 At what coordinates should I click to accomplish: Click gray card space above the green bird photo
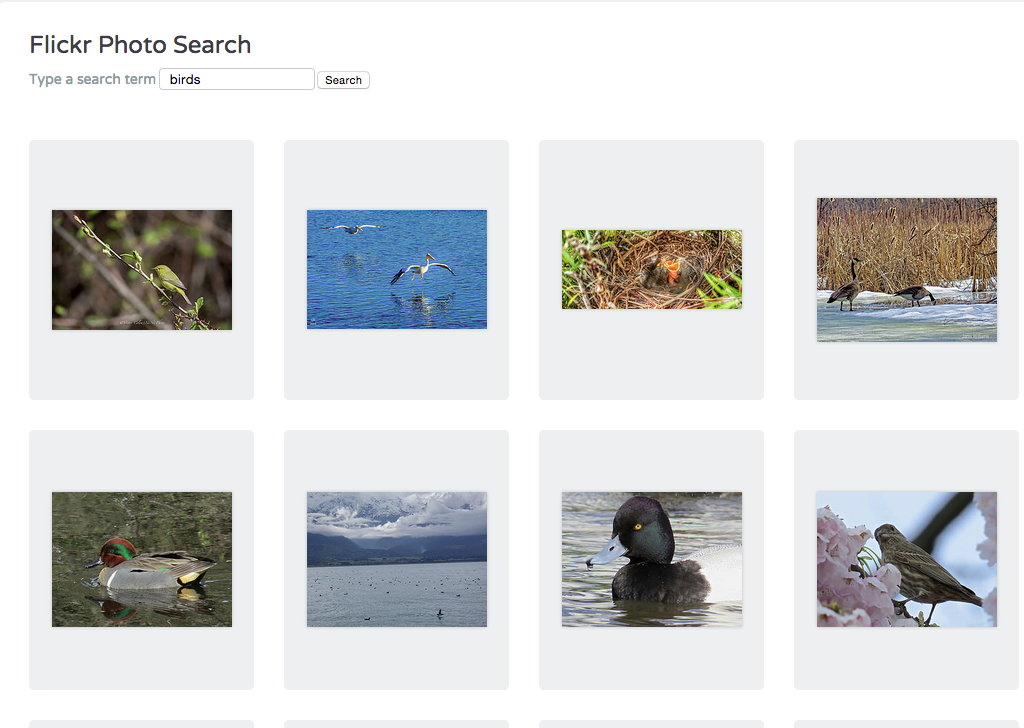142,175
